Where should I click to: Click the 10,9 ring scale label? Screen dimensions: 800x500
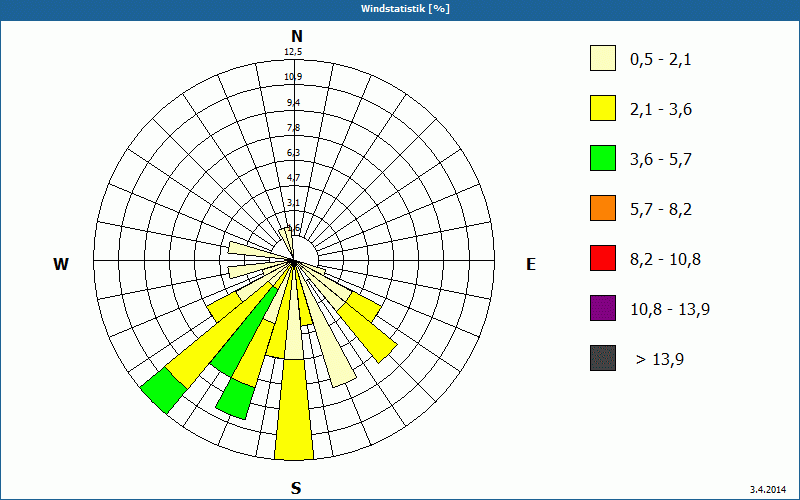point(293,77)
